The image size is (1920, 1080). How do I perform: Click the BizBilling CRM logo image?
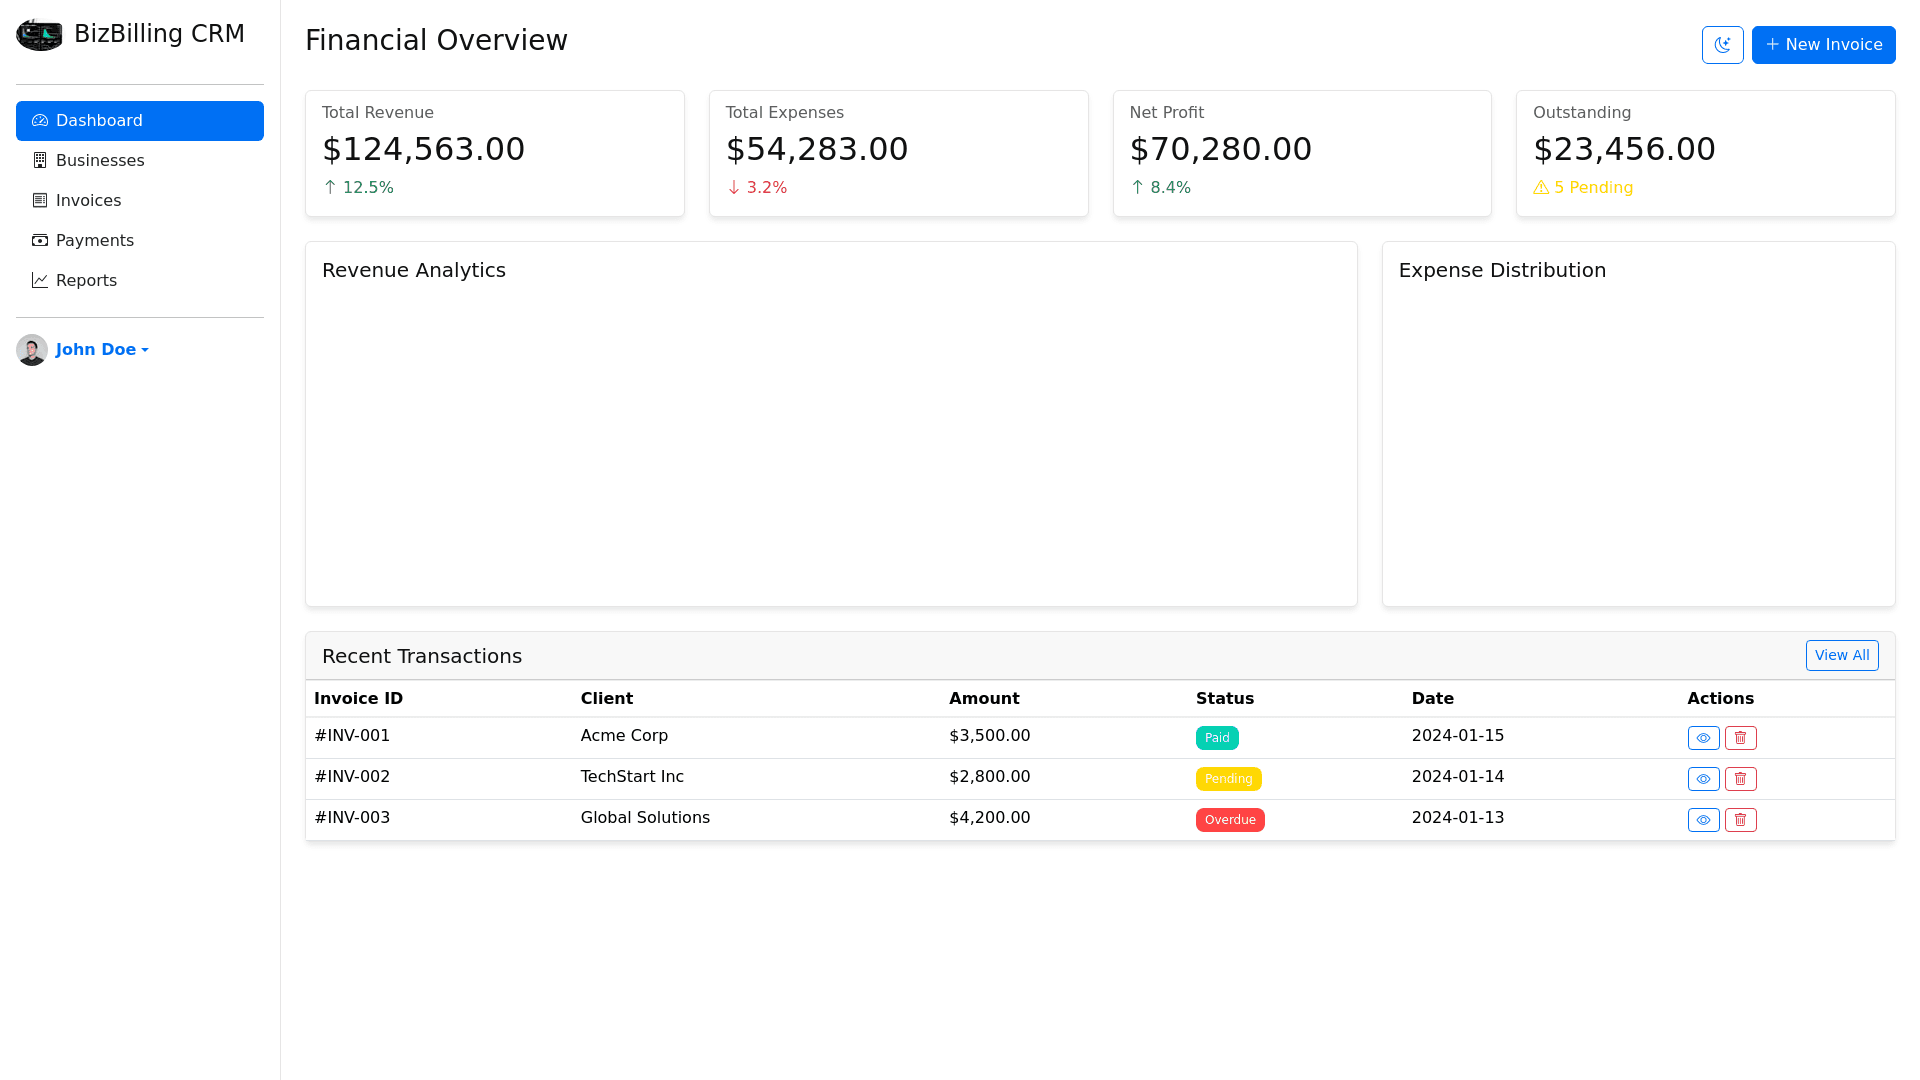[39, 35]
